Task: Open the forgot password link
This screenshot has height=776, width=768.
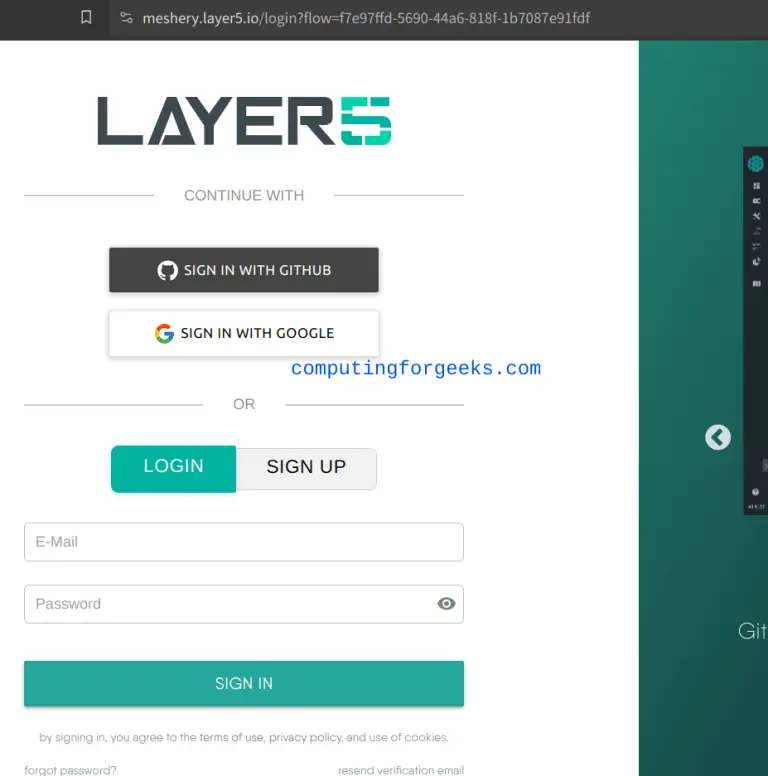Action: pos(70,770)
